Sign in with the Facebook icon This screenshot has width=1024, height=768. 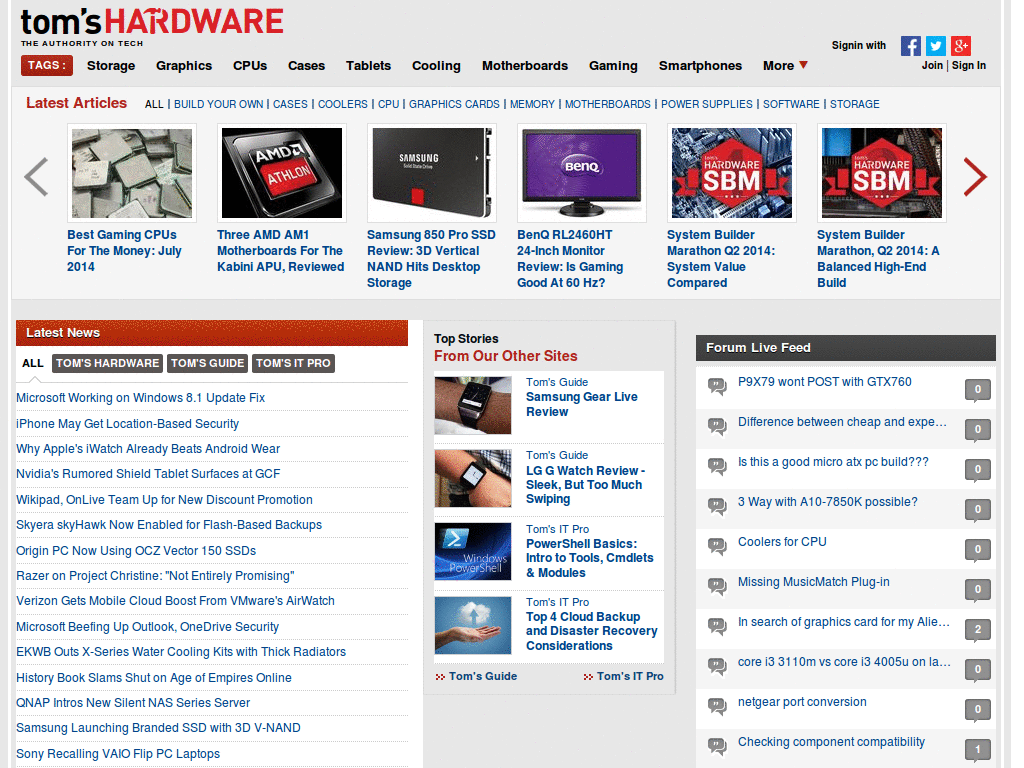(x=910, y=45)
